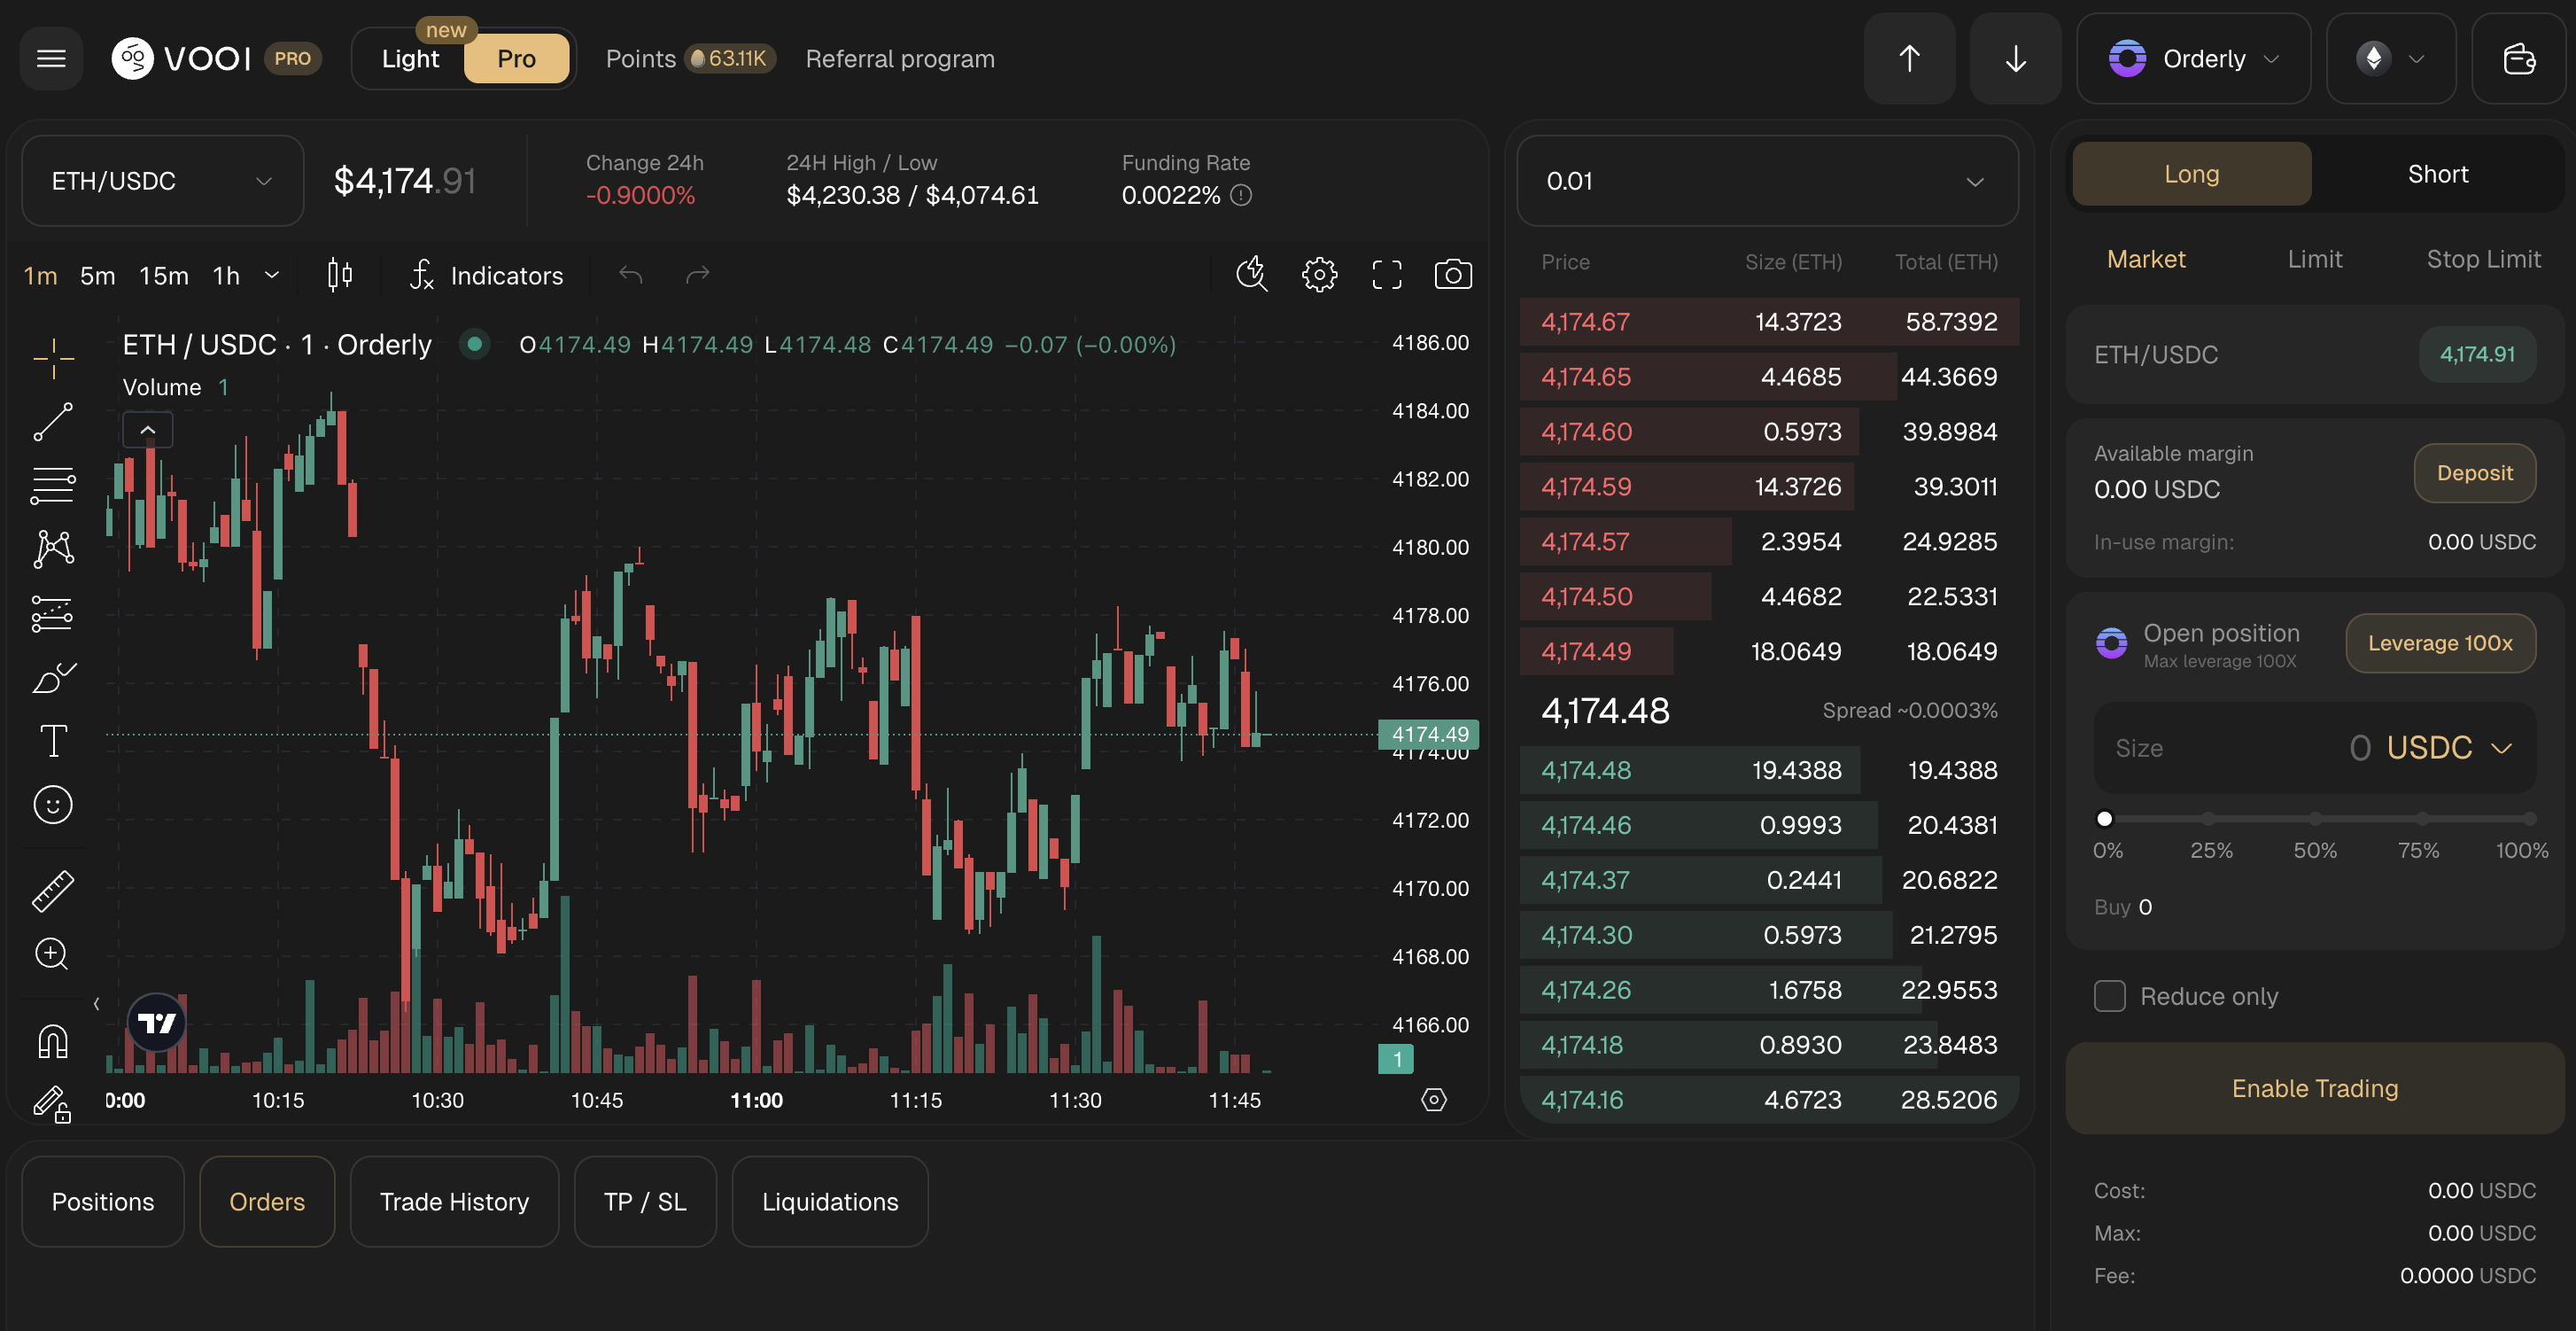Viewport: 2576px width, 1331px height.
Task: Open the emoji icons tool
Action: coord(53,805)
